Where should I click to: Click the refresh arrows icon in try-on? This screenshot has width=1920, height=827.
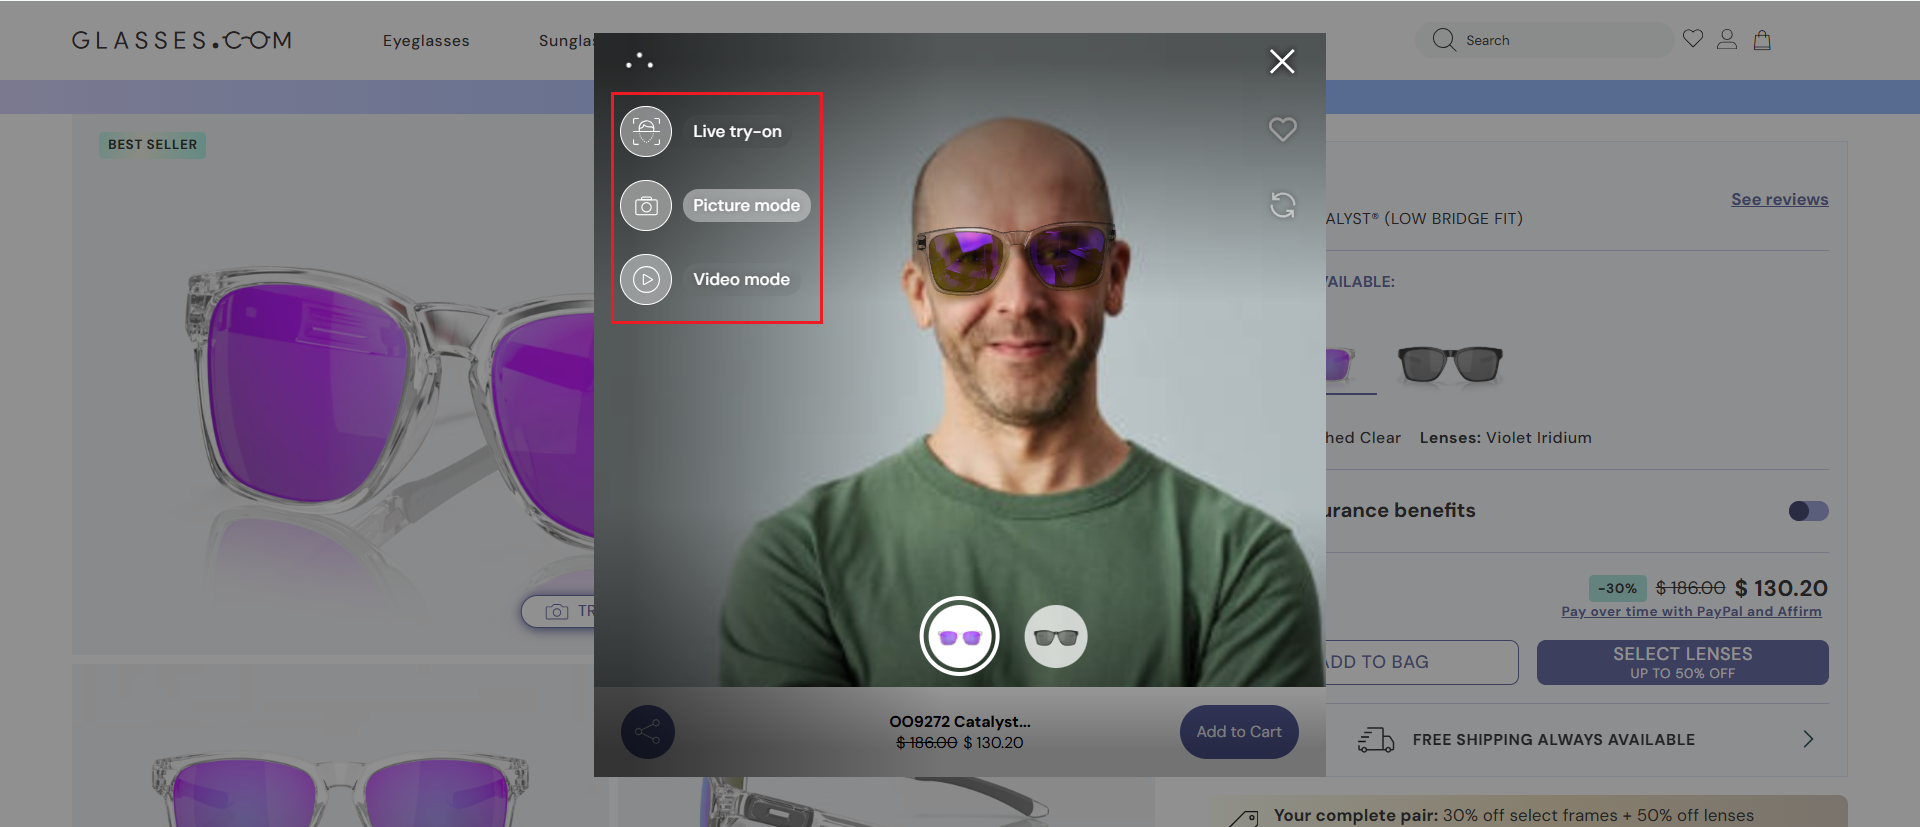1282,205
